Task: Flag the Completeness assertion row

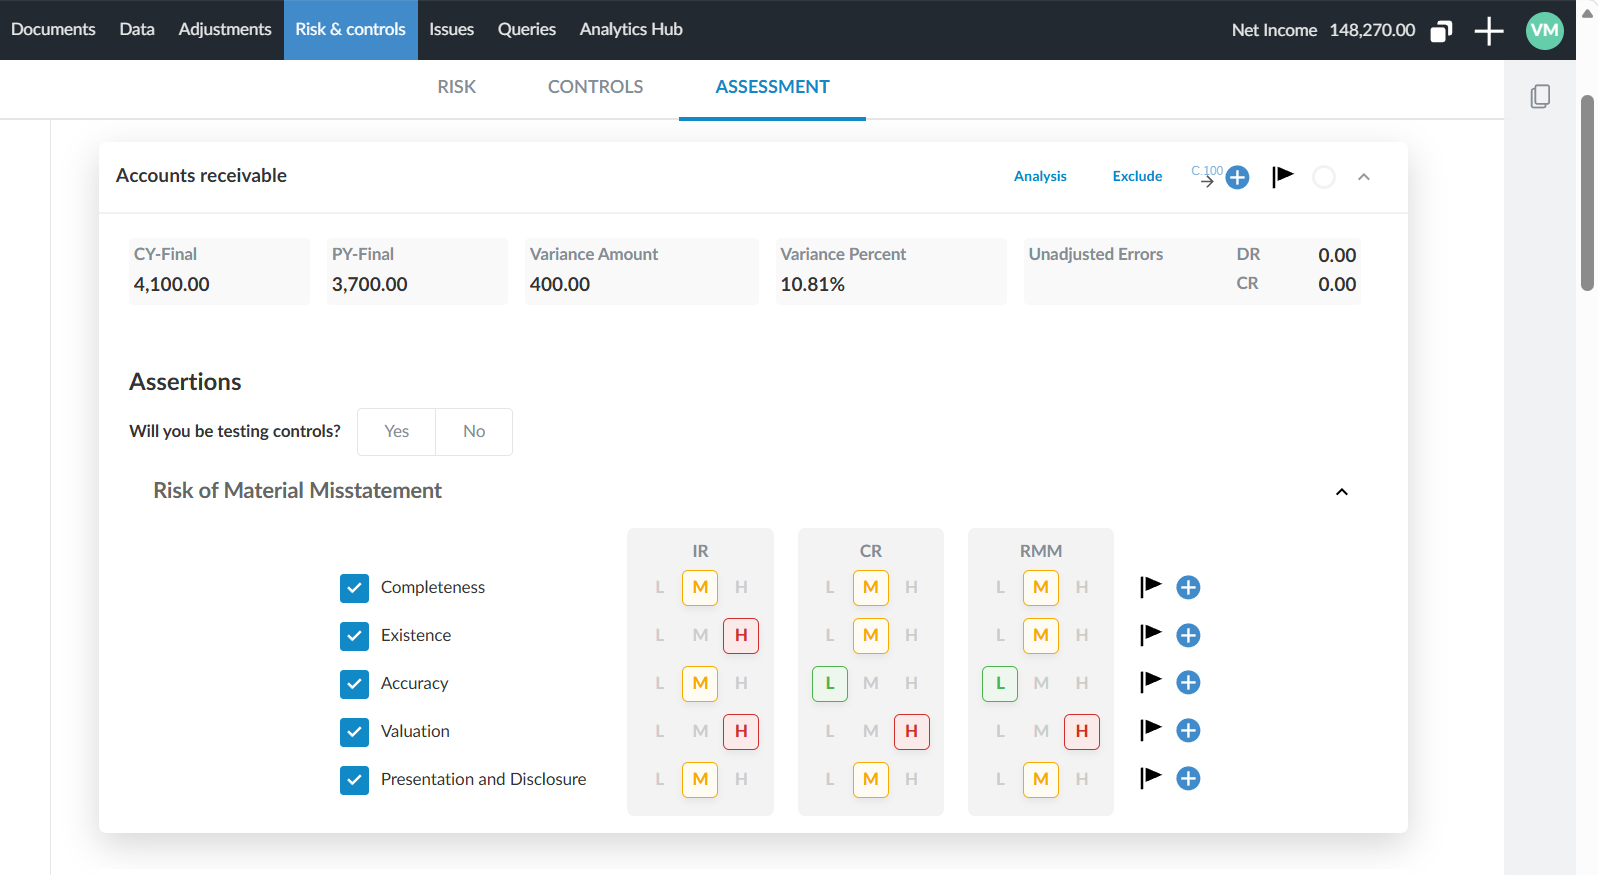Action: [x=1151, y=587]
